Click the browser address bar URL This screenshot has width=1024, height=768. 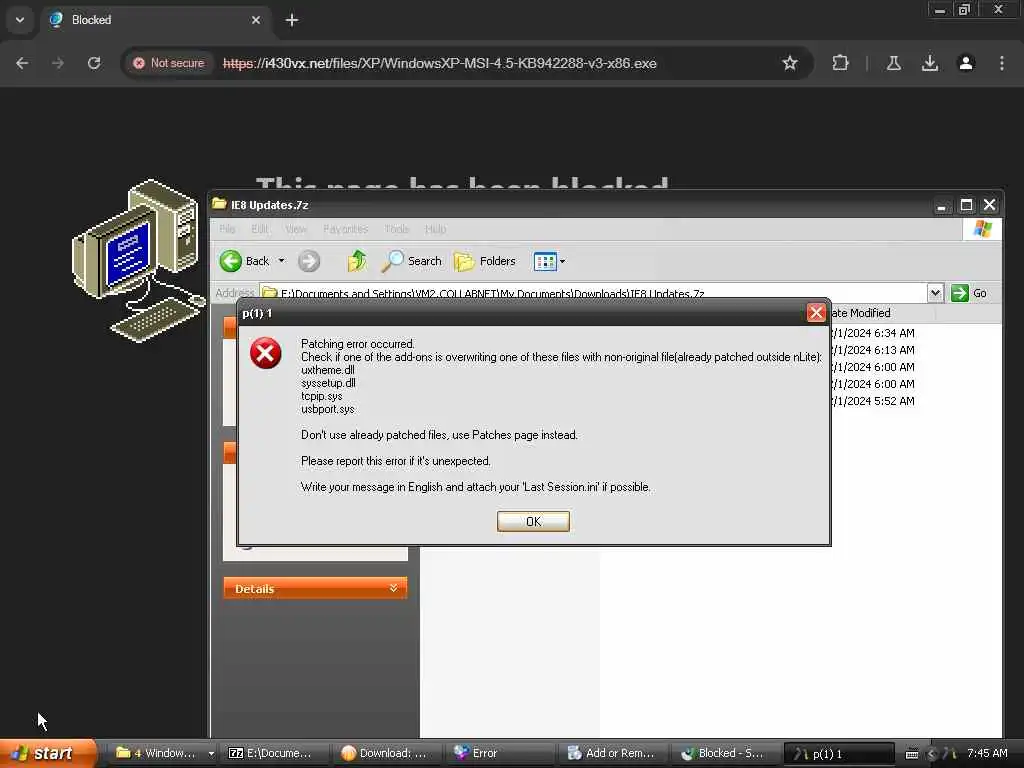tap(440, 63)
